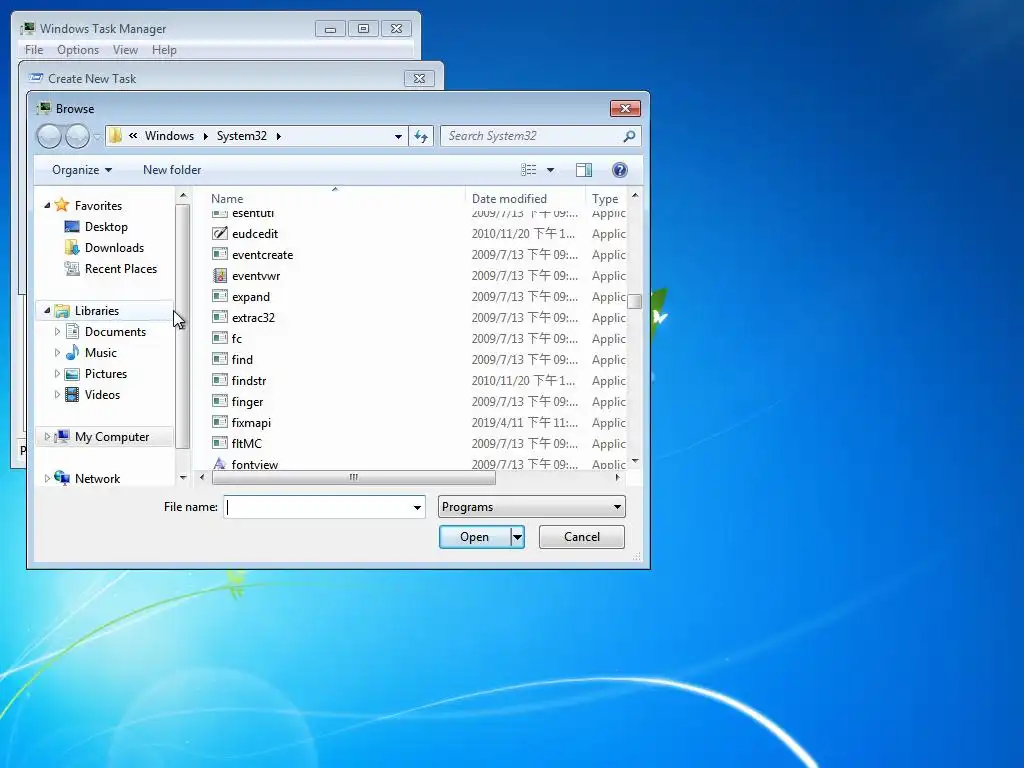
Task: Select the findstr file icon
Action: pyautogui.click(x=220, y=379)
